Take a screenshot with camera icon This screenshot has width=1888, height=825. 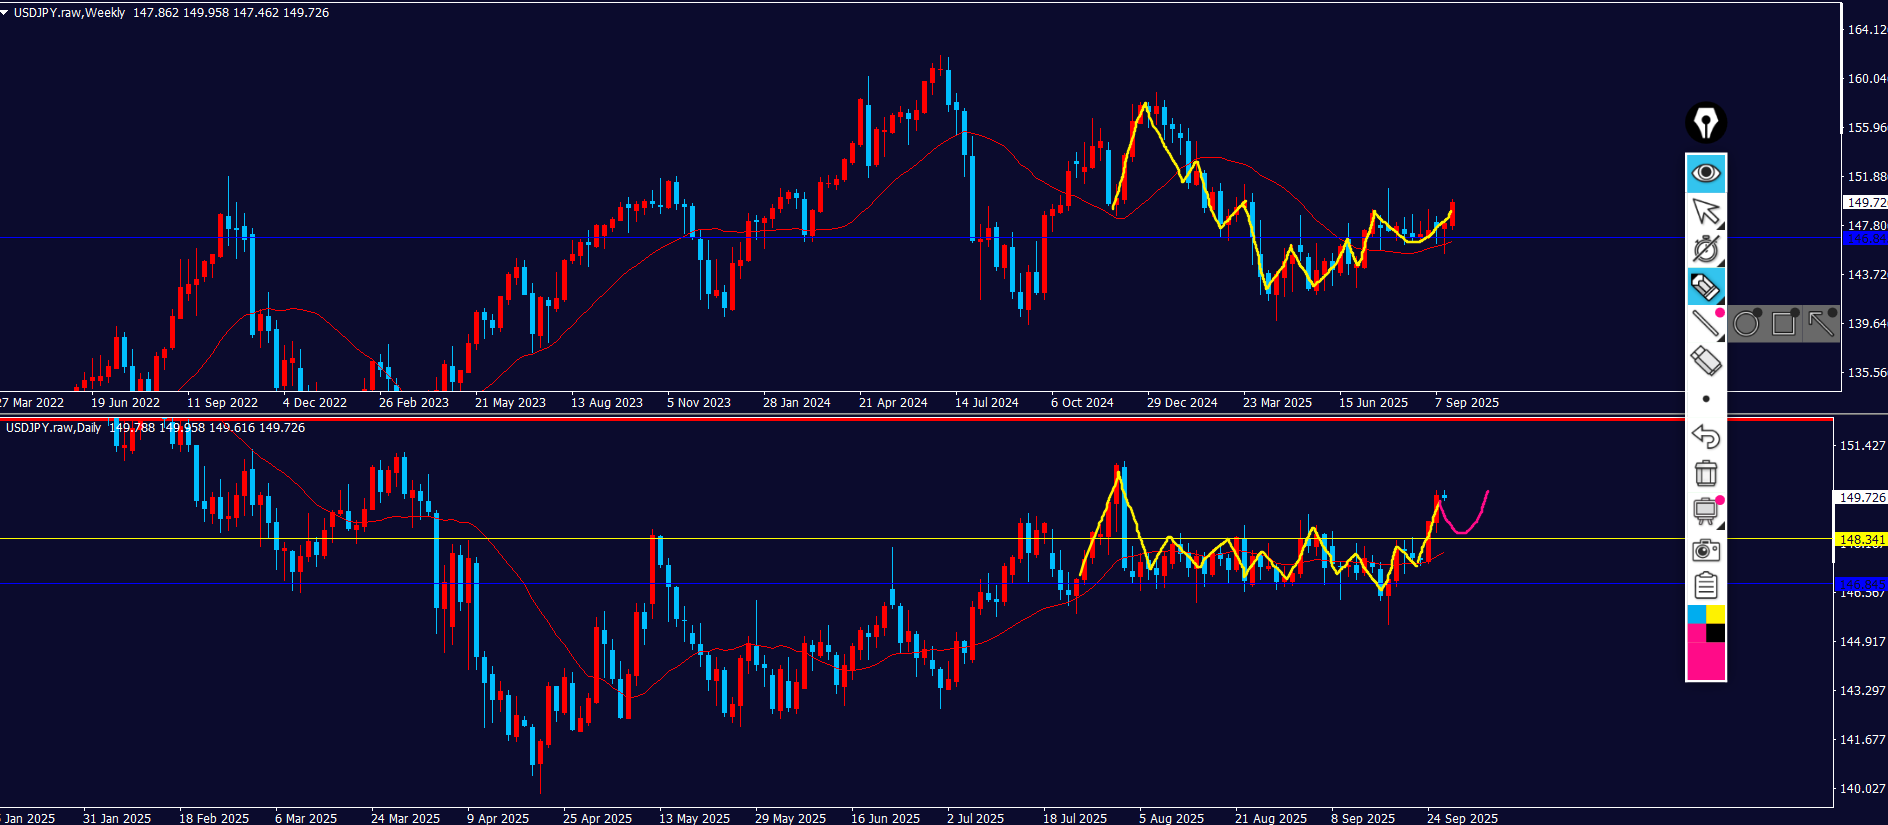pyautogui.click(x=1705, y=549)
